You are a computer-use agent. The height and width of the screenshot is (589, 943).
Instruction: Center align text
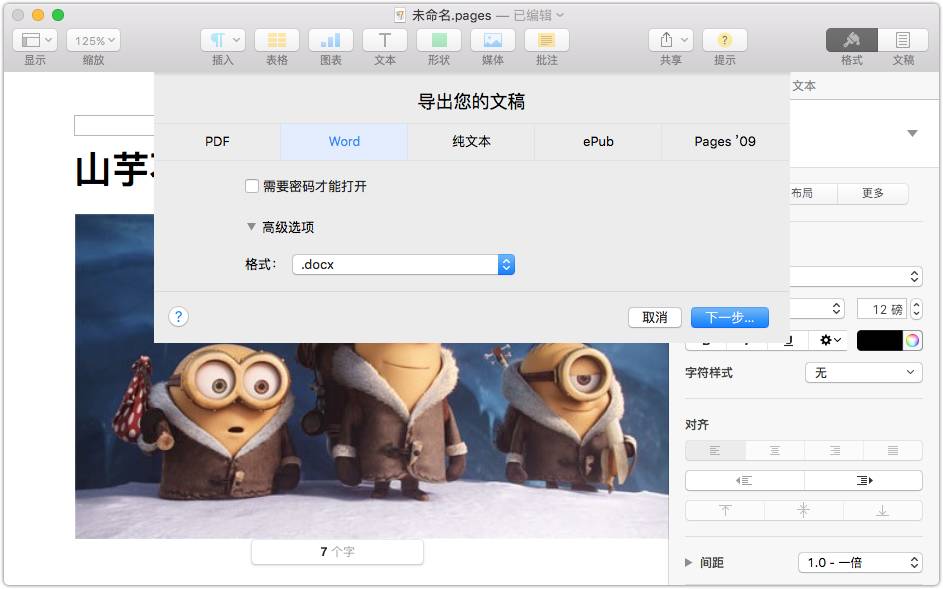[x=775, y=451]
